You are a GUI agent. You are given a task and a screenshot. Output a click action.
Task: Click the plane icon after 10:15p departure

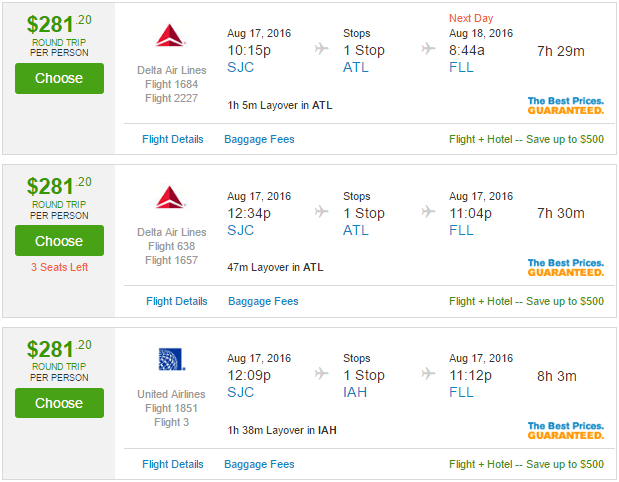pos(322,49)
